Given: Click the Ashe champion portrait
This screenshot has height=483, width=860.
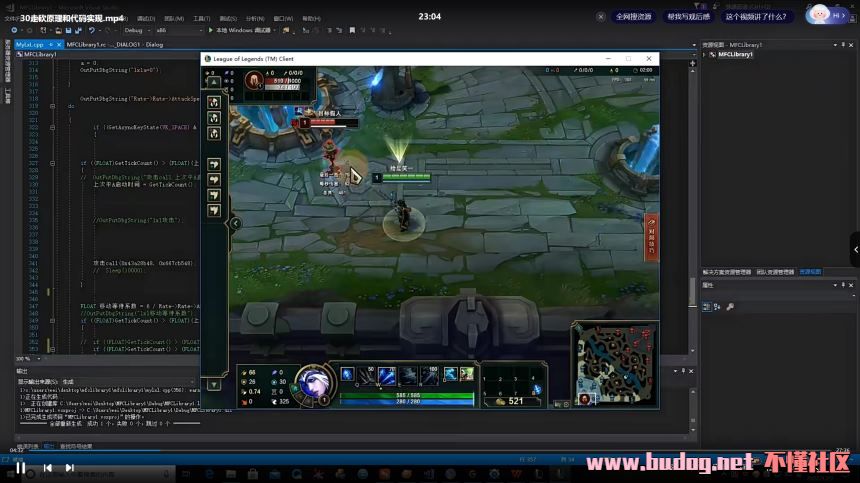Looking at the screenshot, I should [314, 383].
